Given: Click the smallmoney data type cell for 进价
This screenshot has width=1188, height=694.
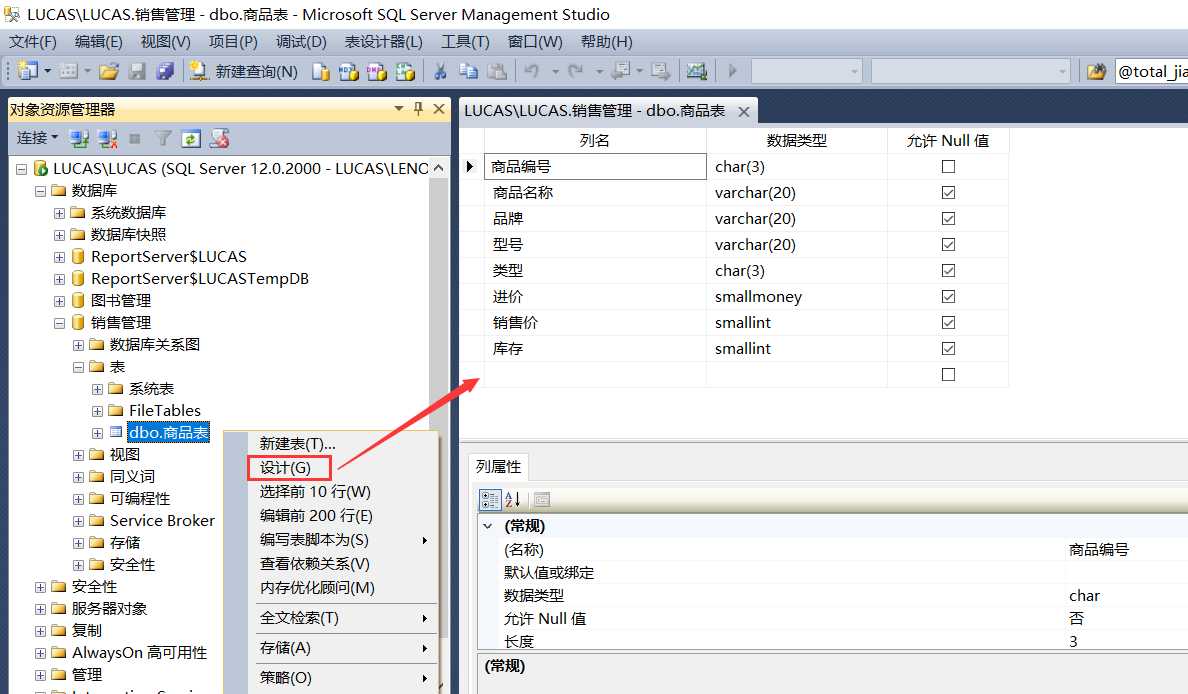Looking at the screenshot, I should 796,297.
